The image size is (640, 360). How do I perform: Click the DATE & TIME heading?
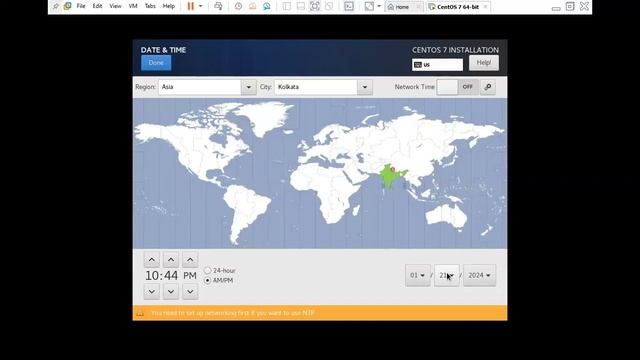coord(163,50)
